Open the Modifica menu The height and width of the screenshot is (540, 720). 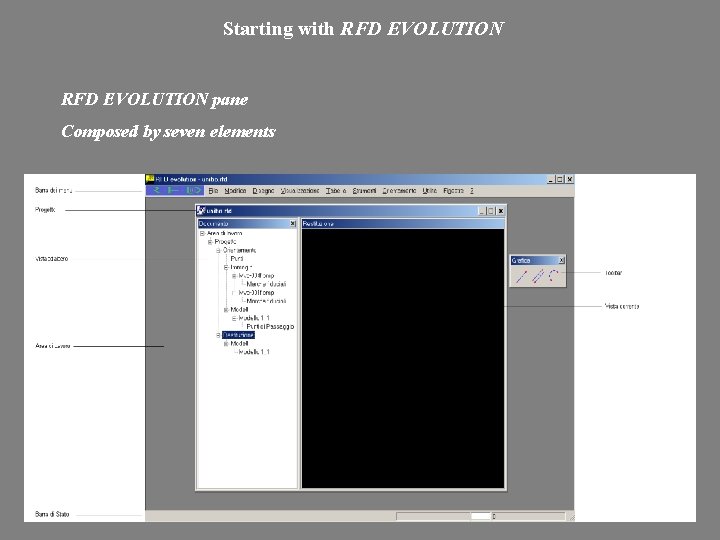(235, 191)
